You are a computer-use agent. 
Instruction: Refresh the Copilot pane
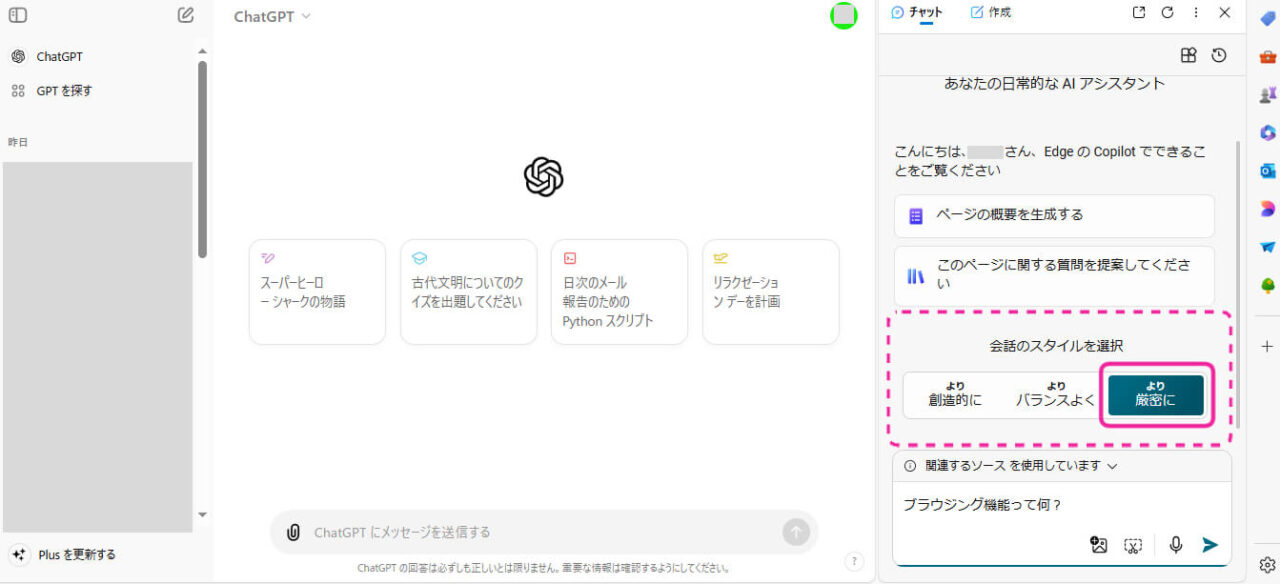(1167, 13)
